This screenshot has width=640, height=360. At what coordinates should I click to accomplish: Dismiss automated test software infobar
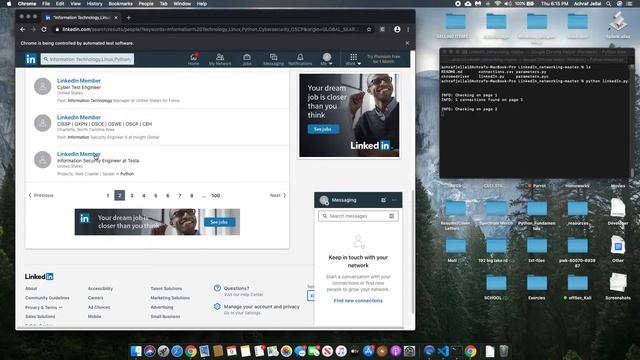point(407,43)
